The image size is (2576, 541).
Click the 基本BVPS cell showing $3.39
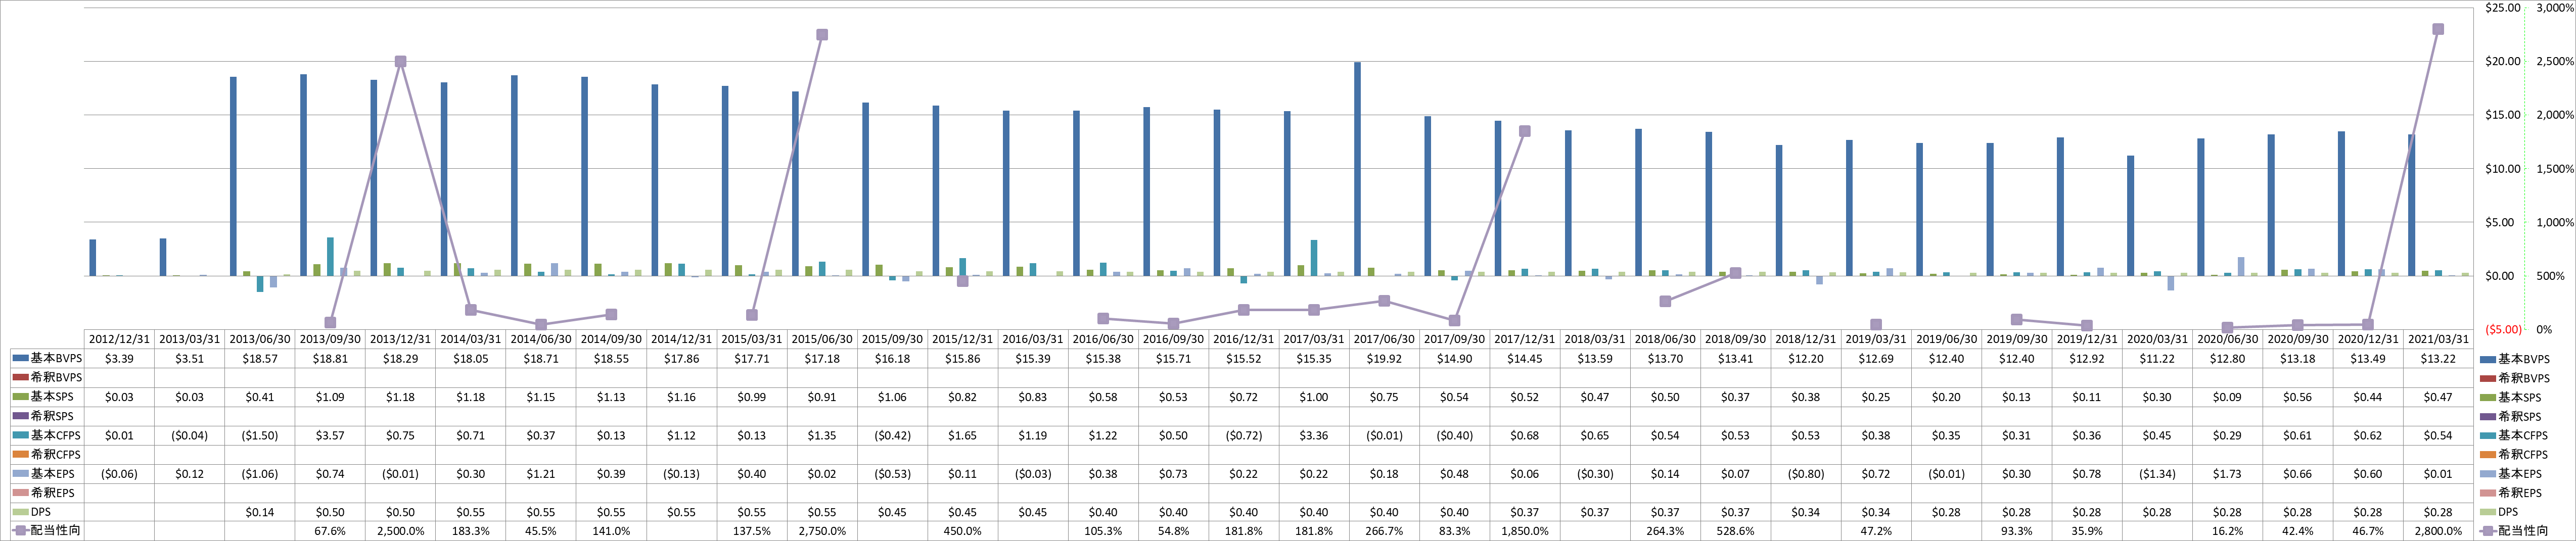(119, 358)
